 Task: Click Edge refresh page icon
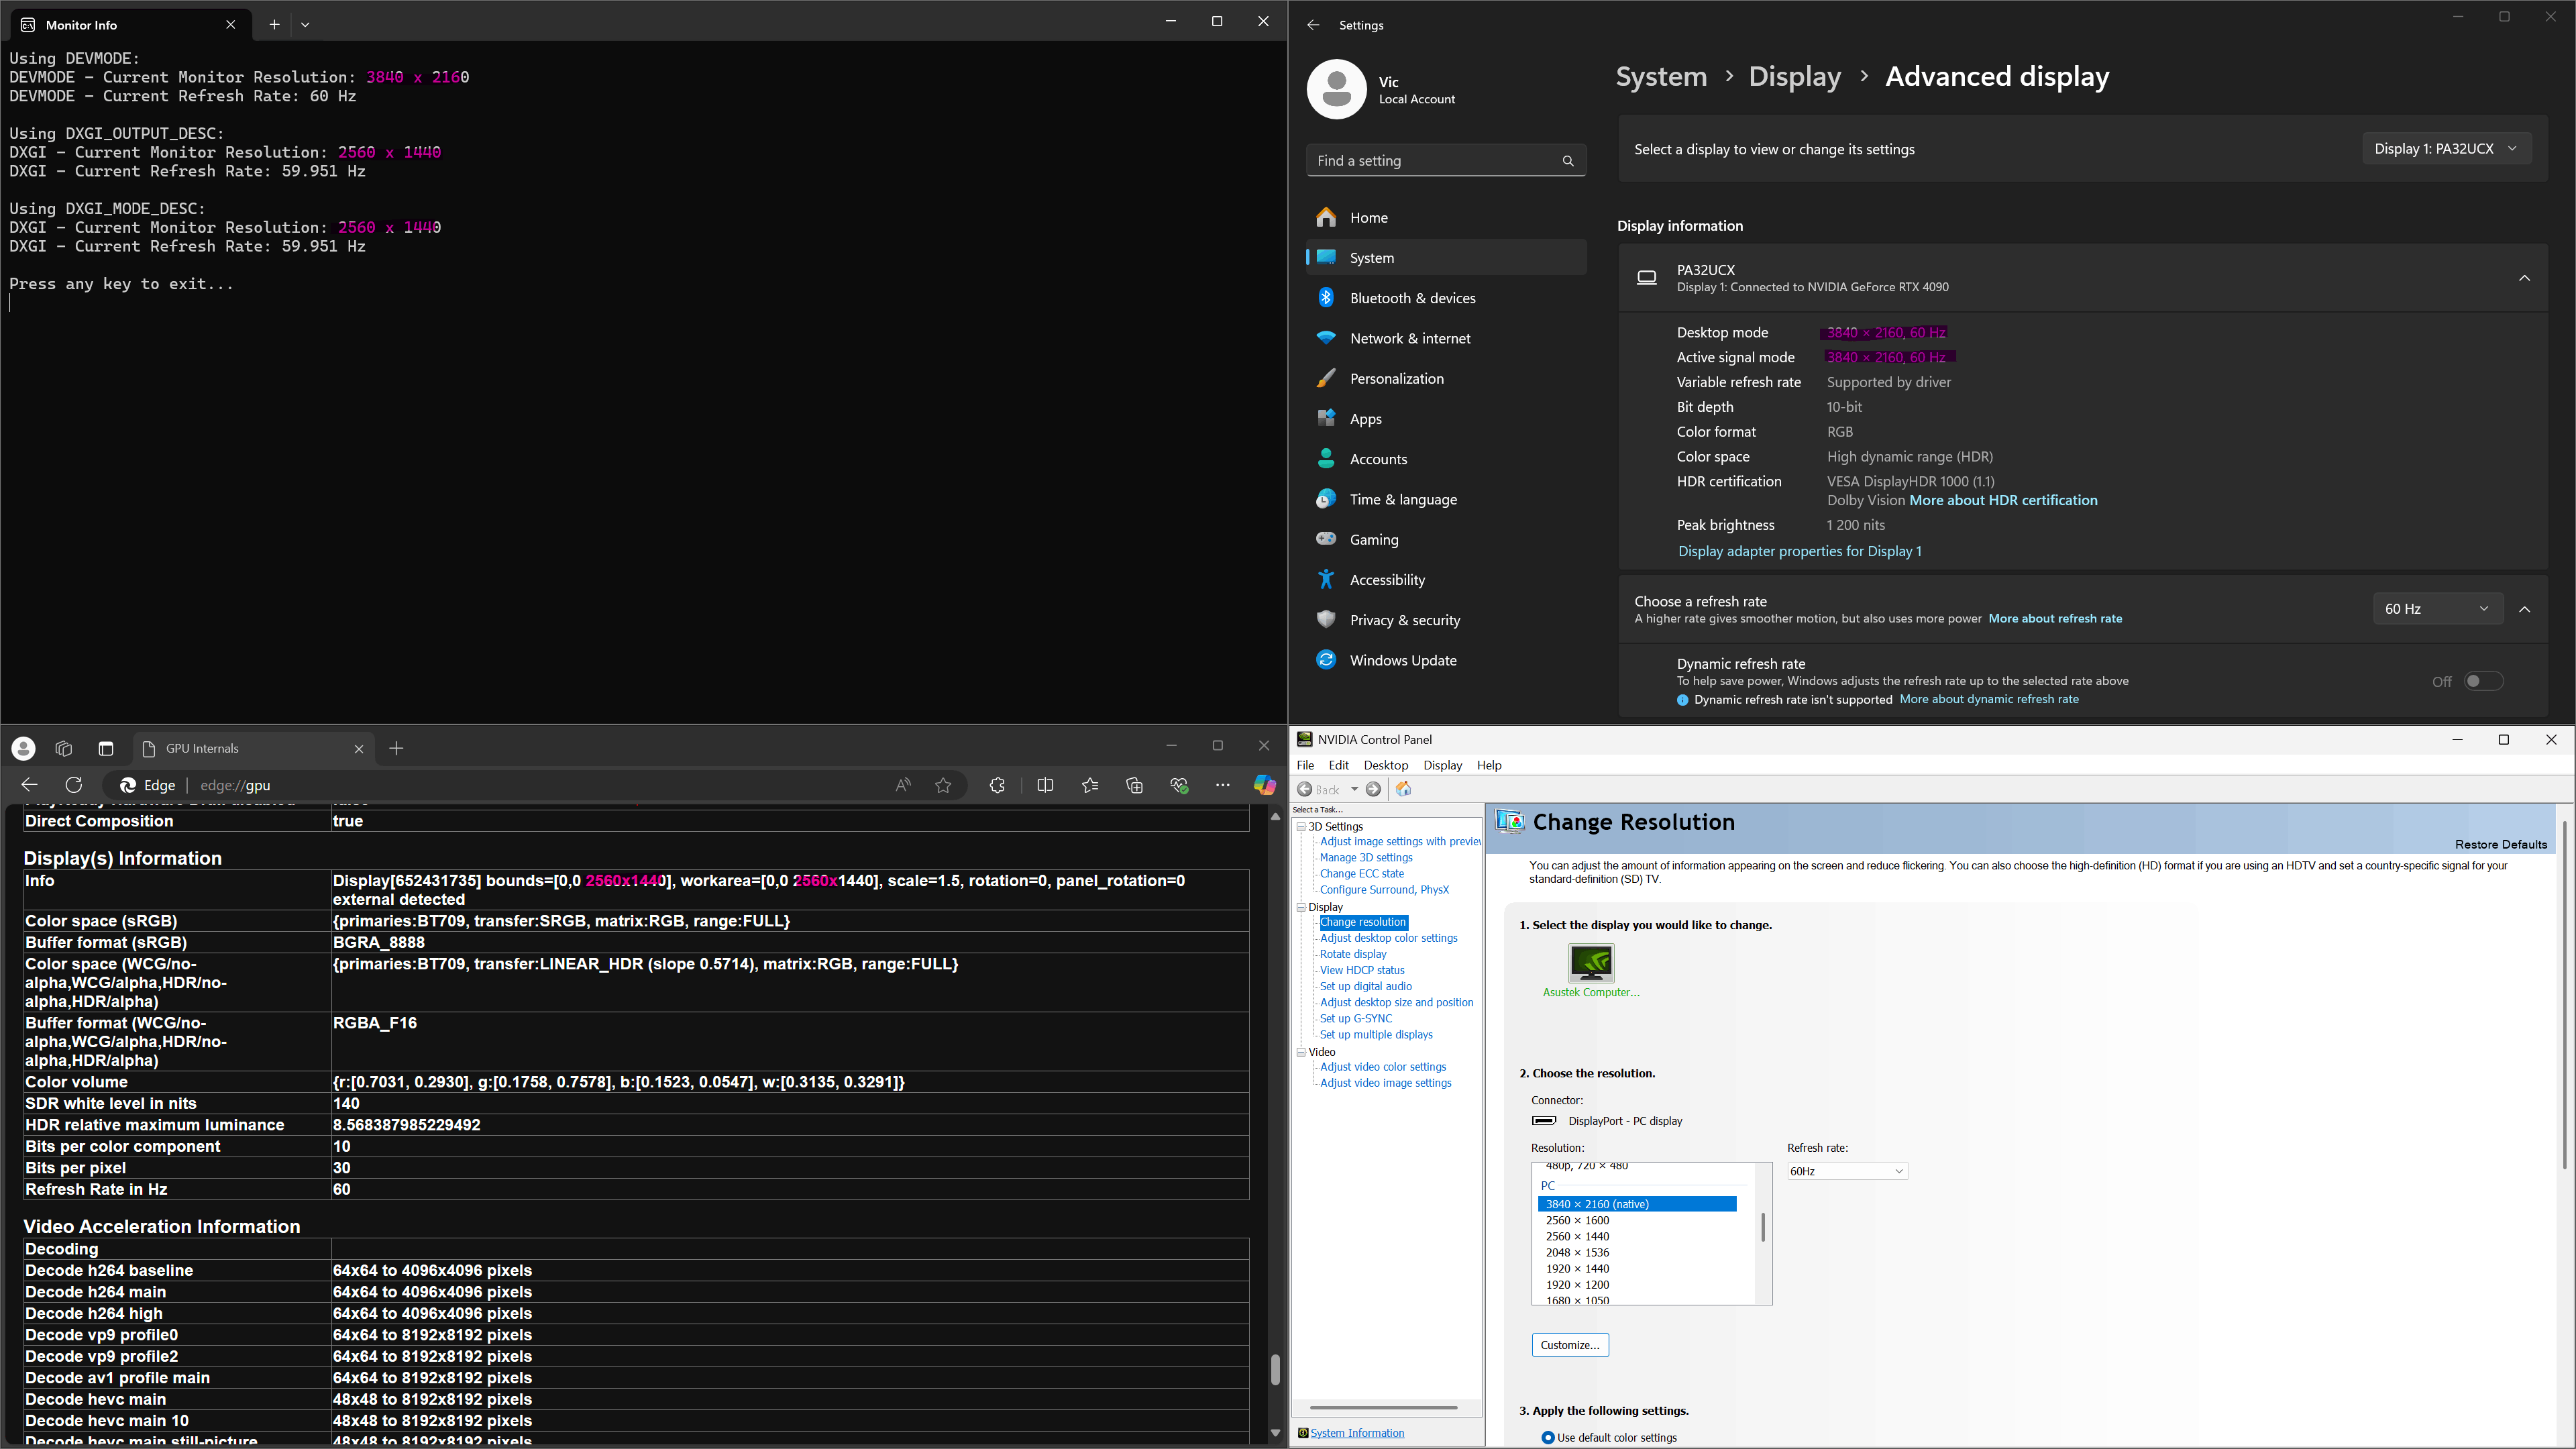pyautogui.click(x=74, y=785)
